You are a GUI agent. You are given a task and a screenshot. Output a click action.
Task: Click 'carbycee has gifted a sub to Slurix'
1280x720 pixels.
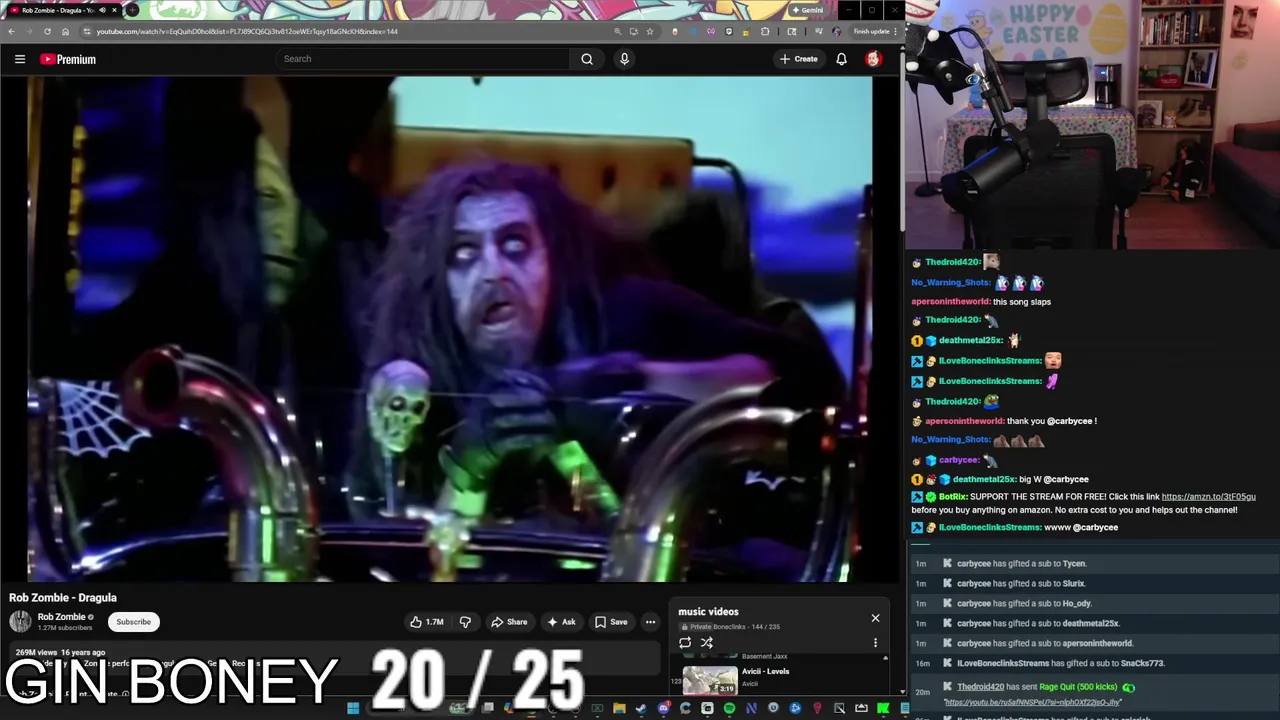point(1021,584)
